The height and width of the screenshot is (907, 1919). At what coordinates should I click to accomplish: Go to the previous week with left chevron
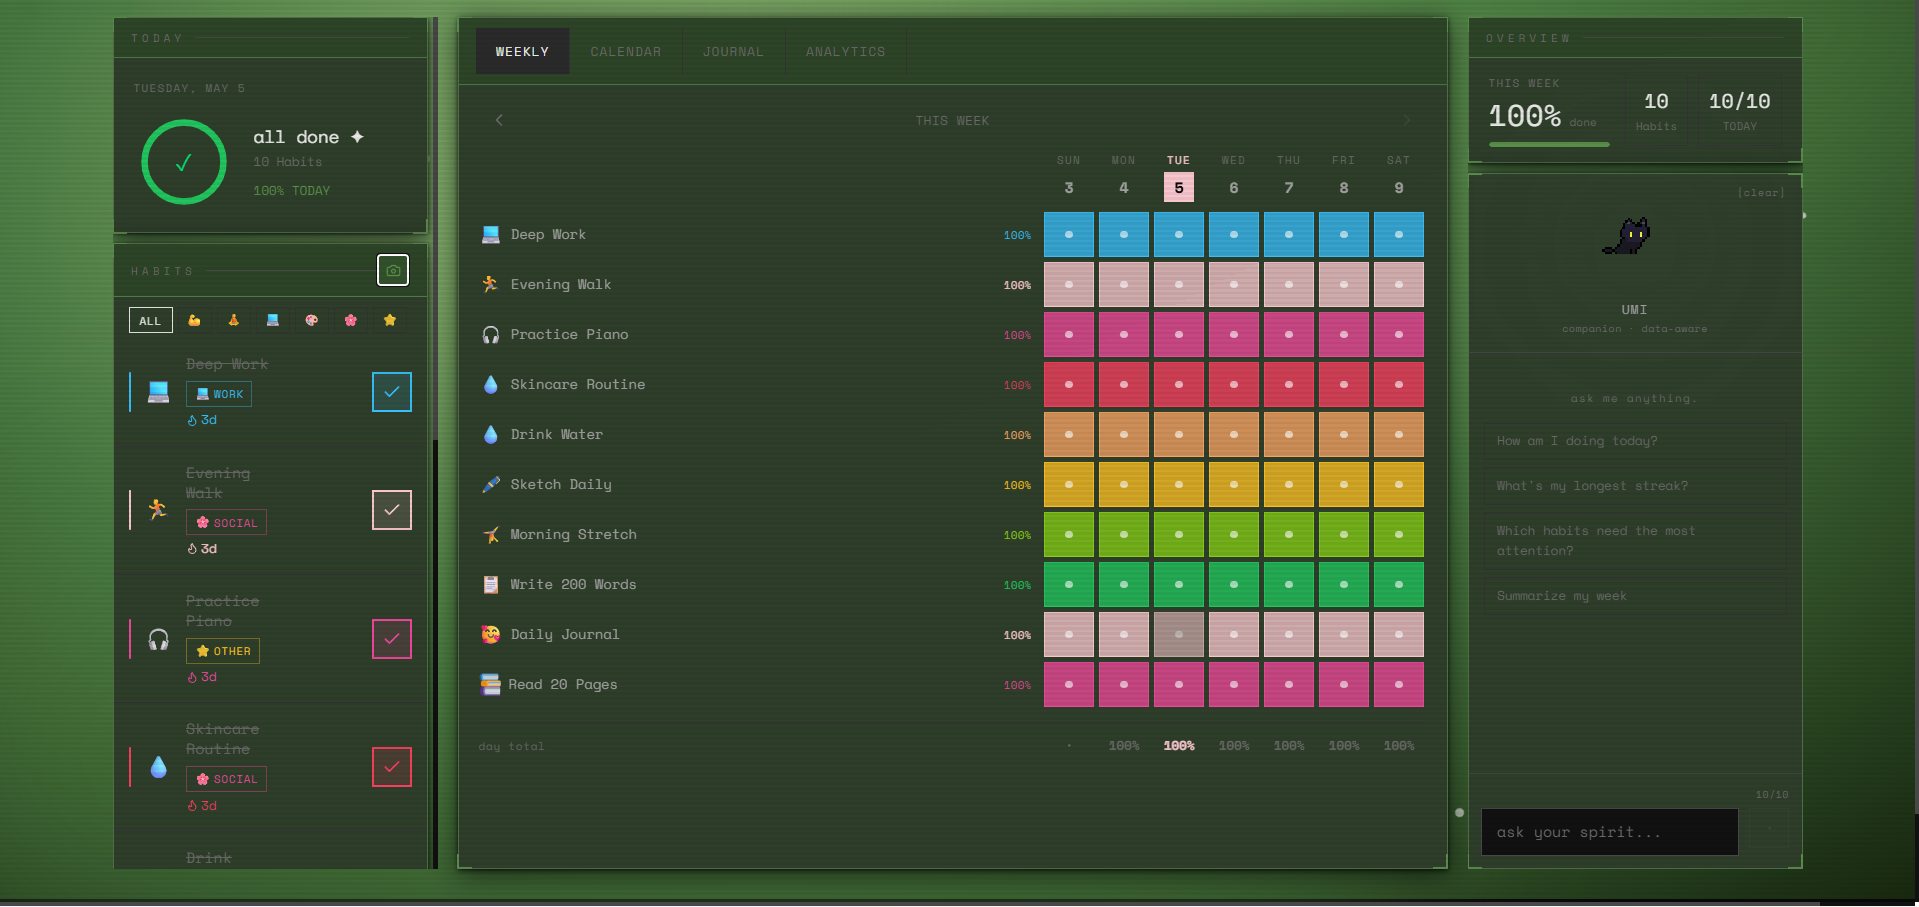tap(499, 120)
